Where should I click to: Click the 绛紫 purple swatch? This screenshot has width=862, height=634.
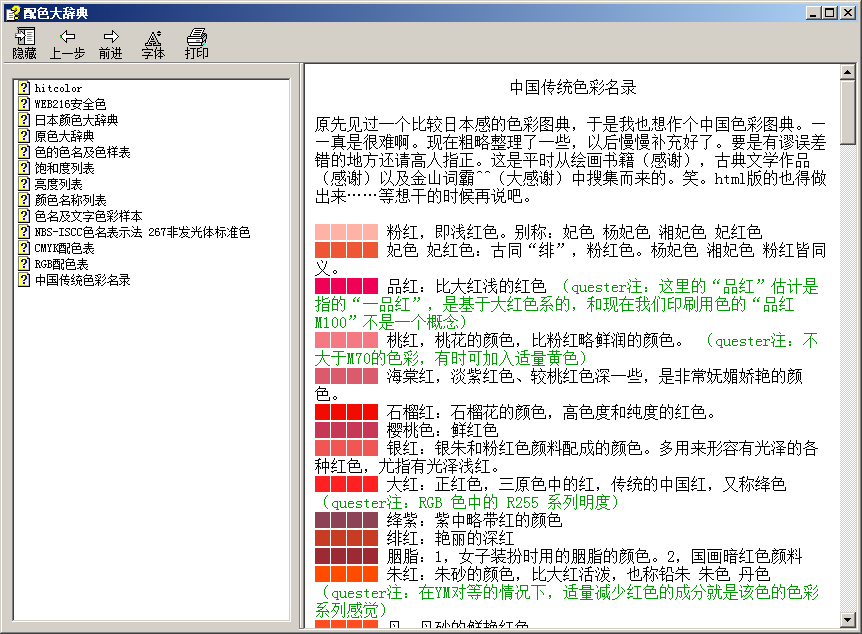pos(346,520)
